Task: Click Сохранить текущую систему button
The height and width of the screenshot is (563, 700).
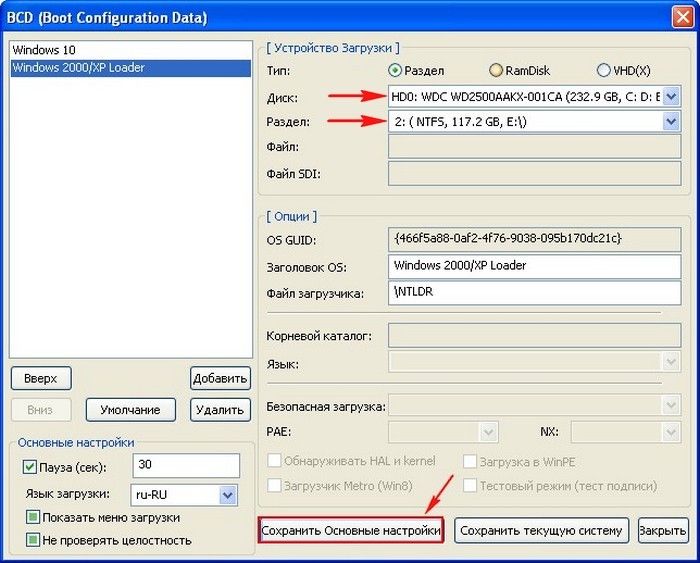Action: point(542,530)
